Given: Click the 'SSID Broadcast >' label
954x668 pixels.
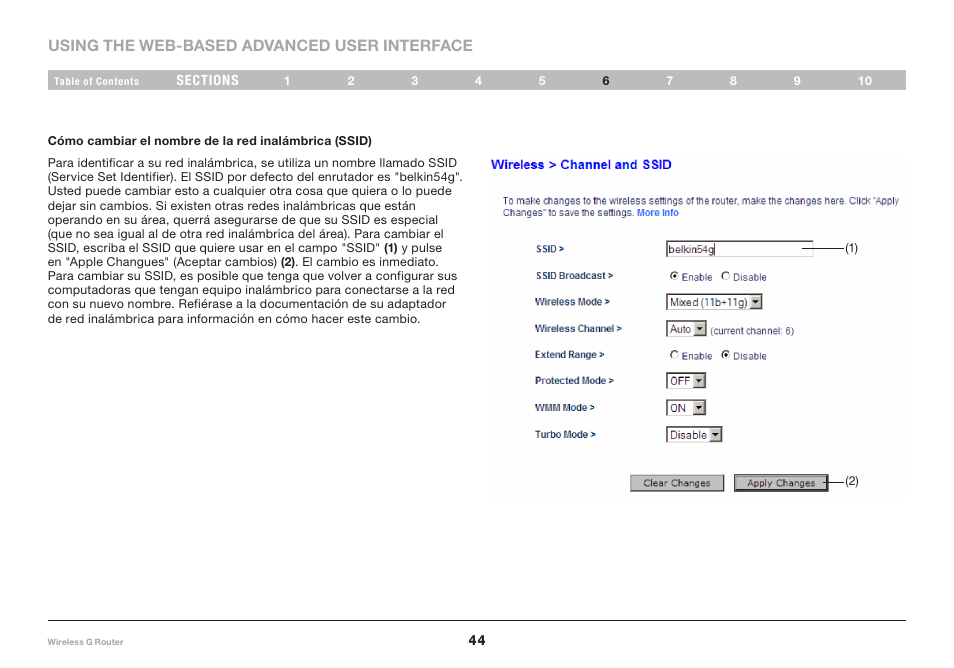Looking at the screenshot, I should (x=574, y=276).
